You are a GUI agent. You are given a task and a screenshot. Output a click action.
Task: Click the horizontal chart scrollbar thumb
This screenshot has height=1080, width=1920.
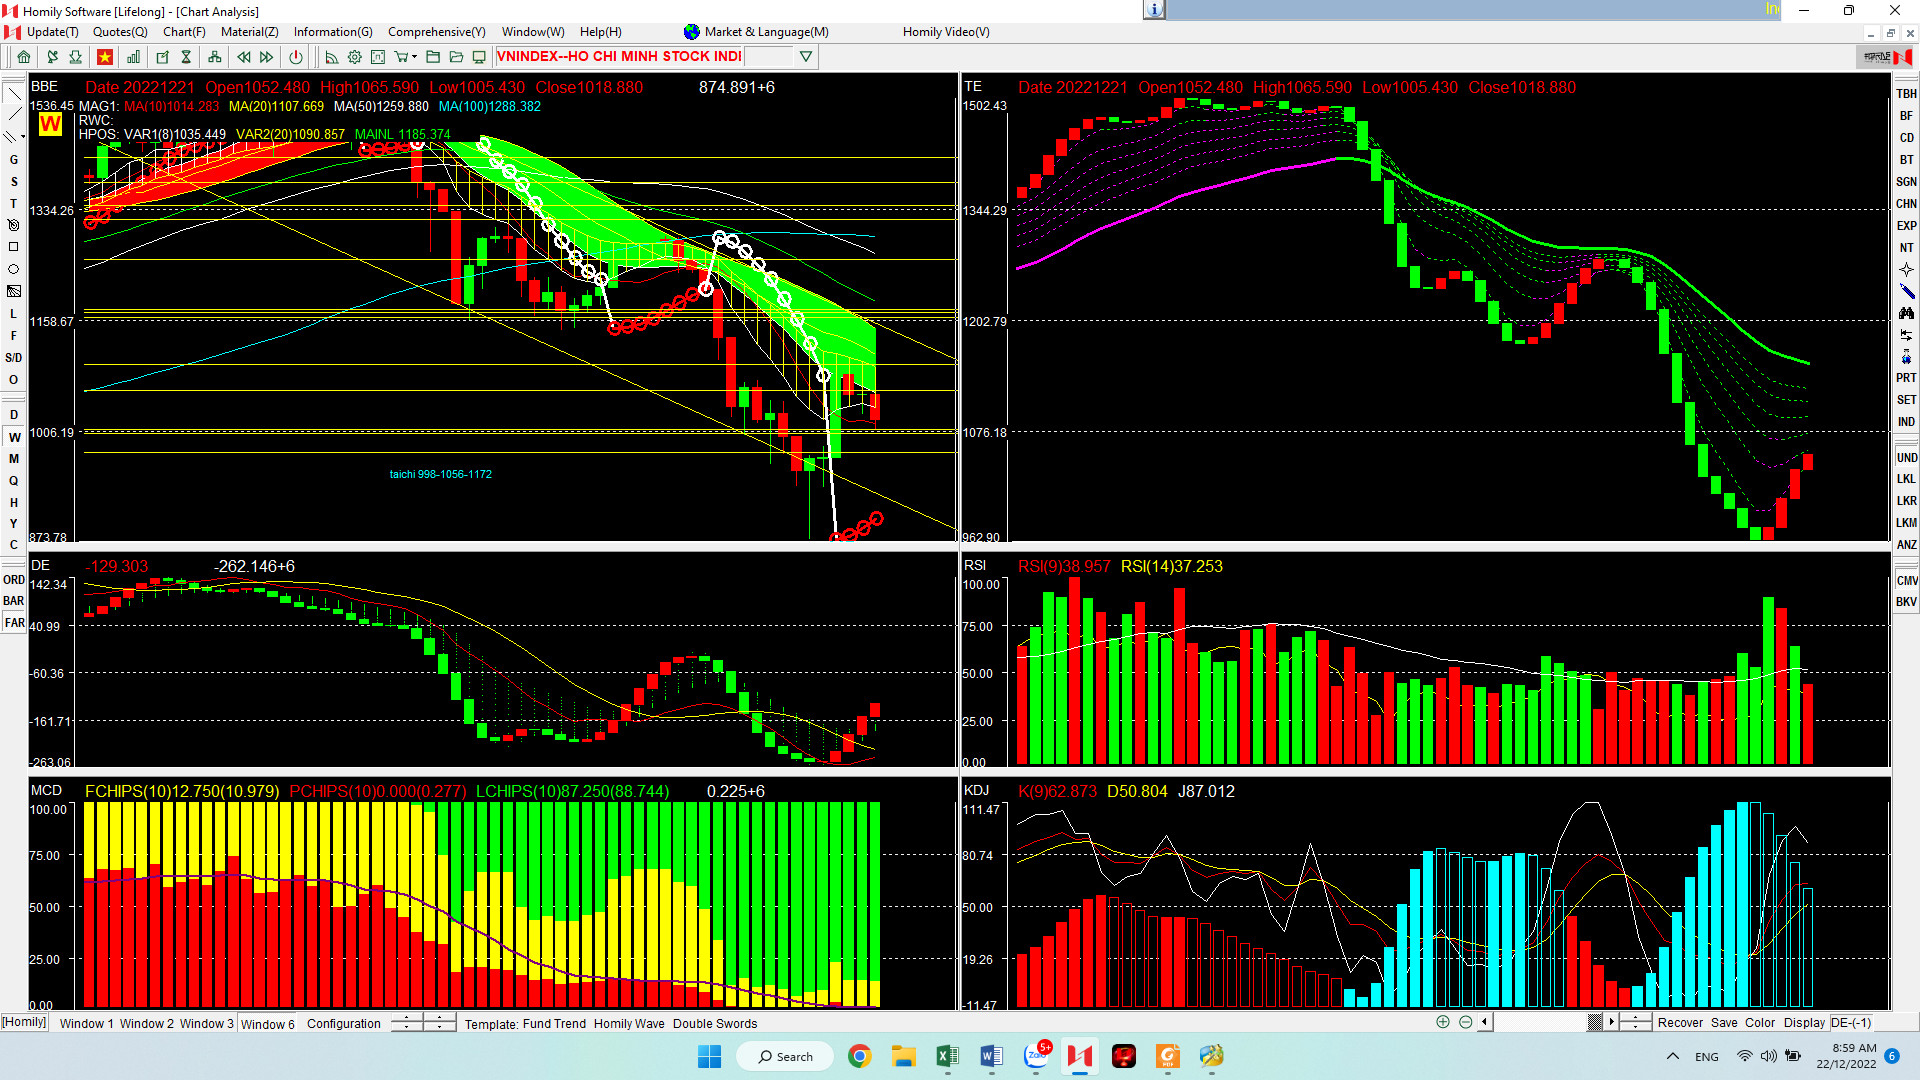click(1595, 1022)
